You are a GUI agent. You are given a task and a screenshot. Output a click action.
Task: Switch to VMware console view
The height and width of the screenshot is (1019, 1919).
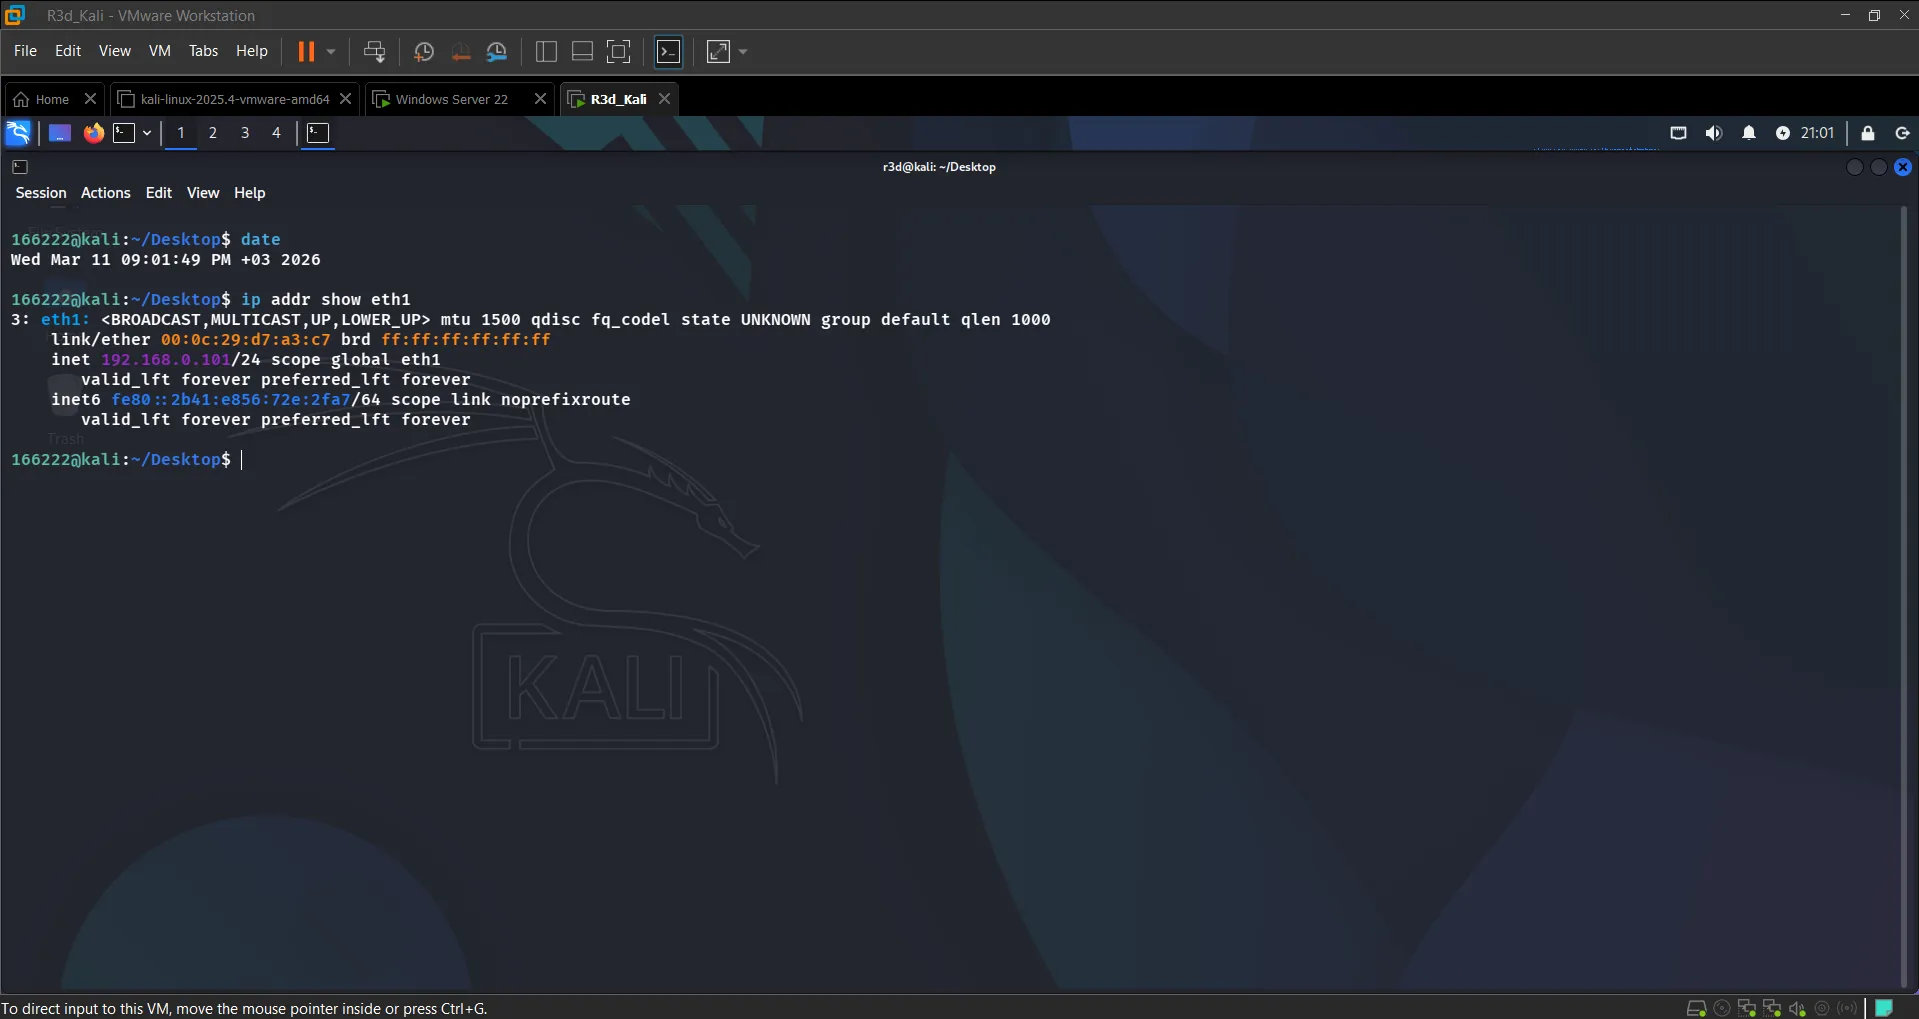pyautogui.click(x=669, y=52)
